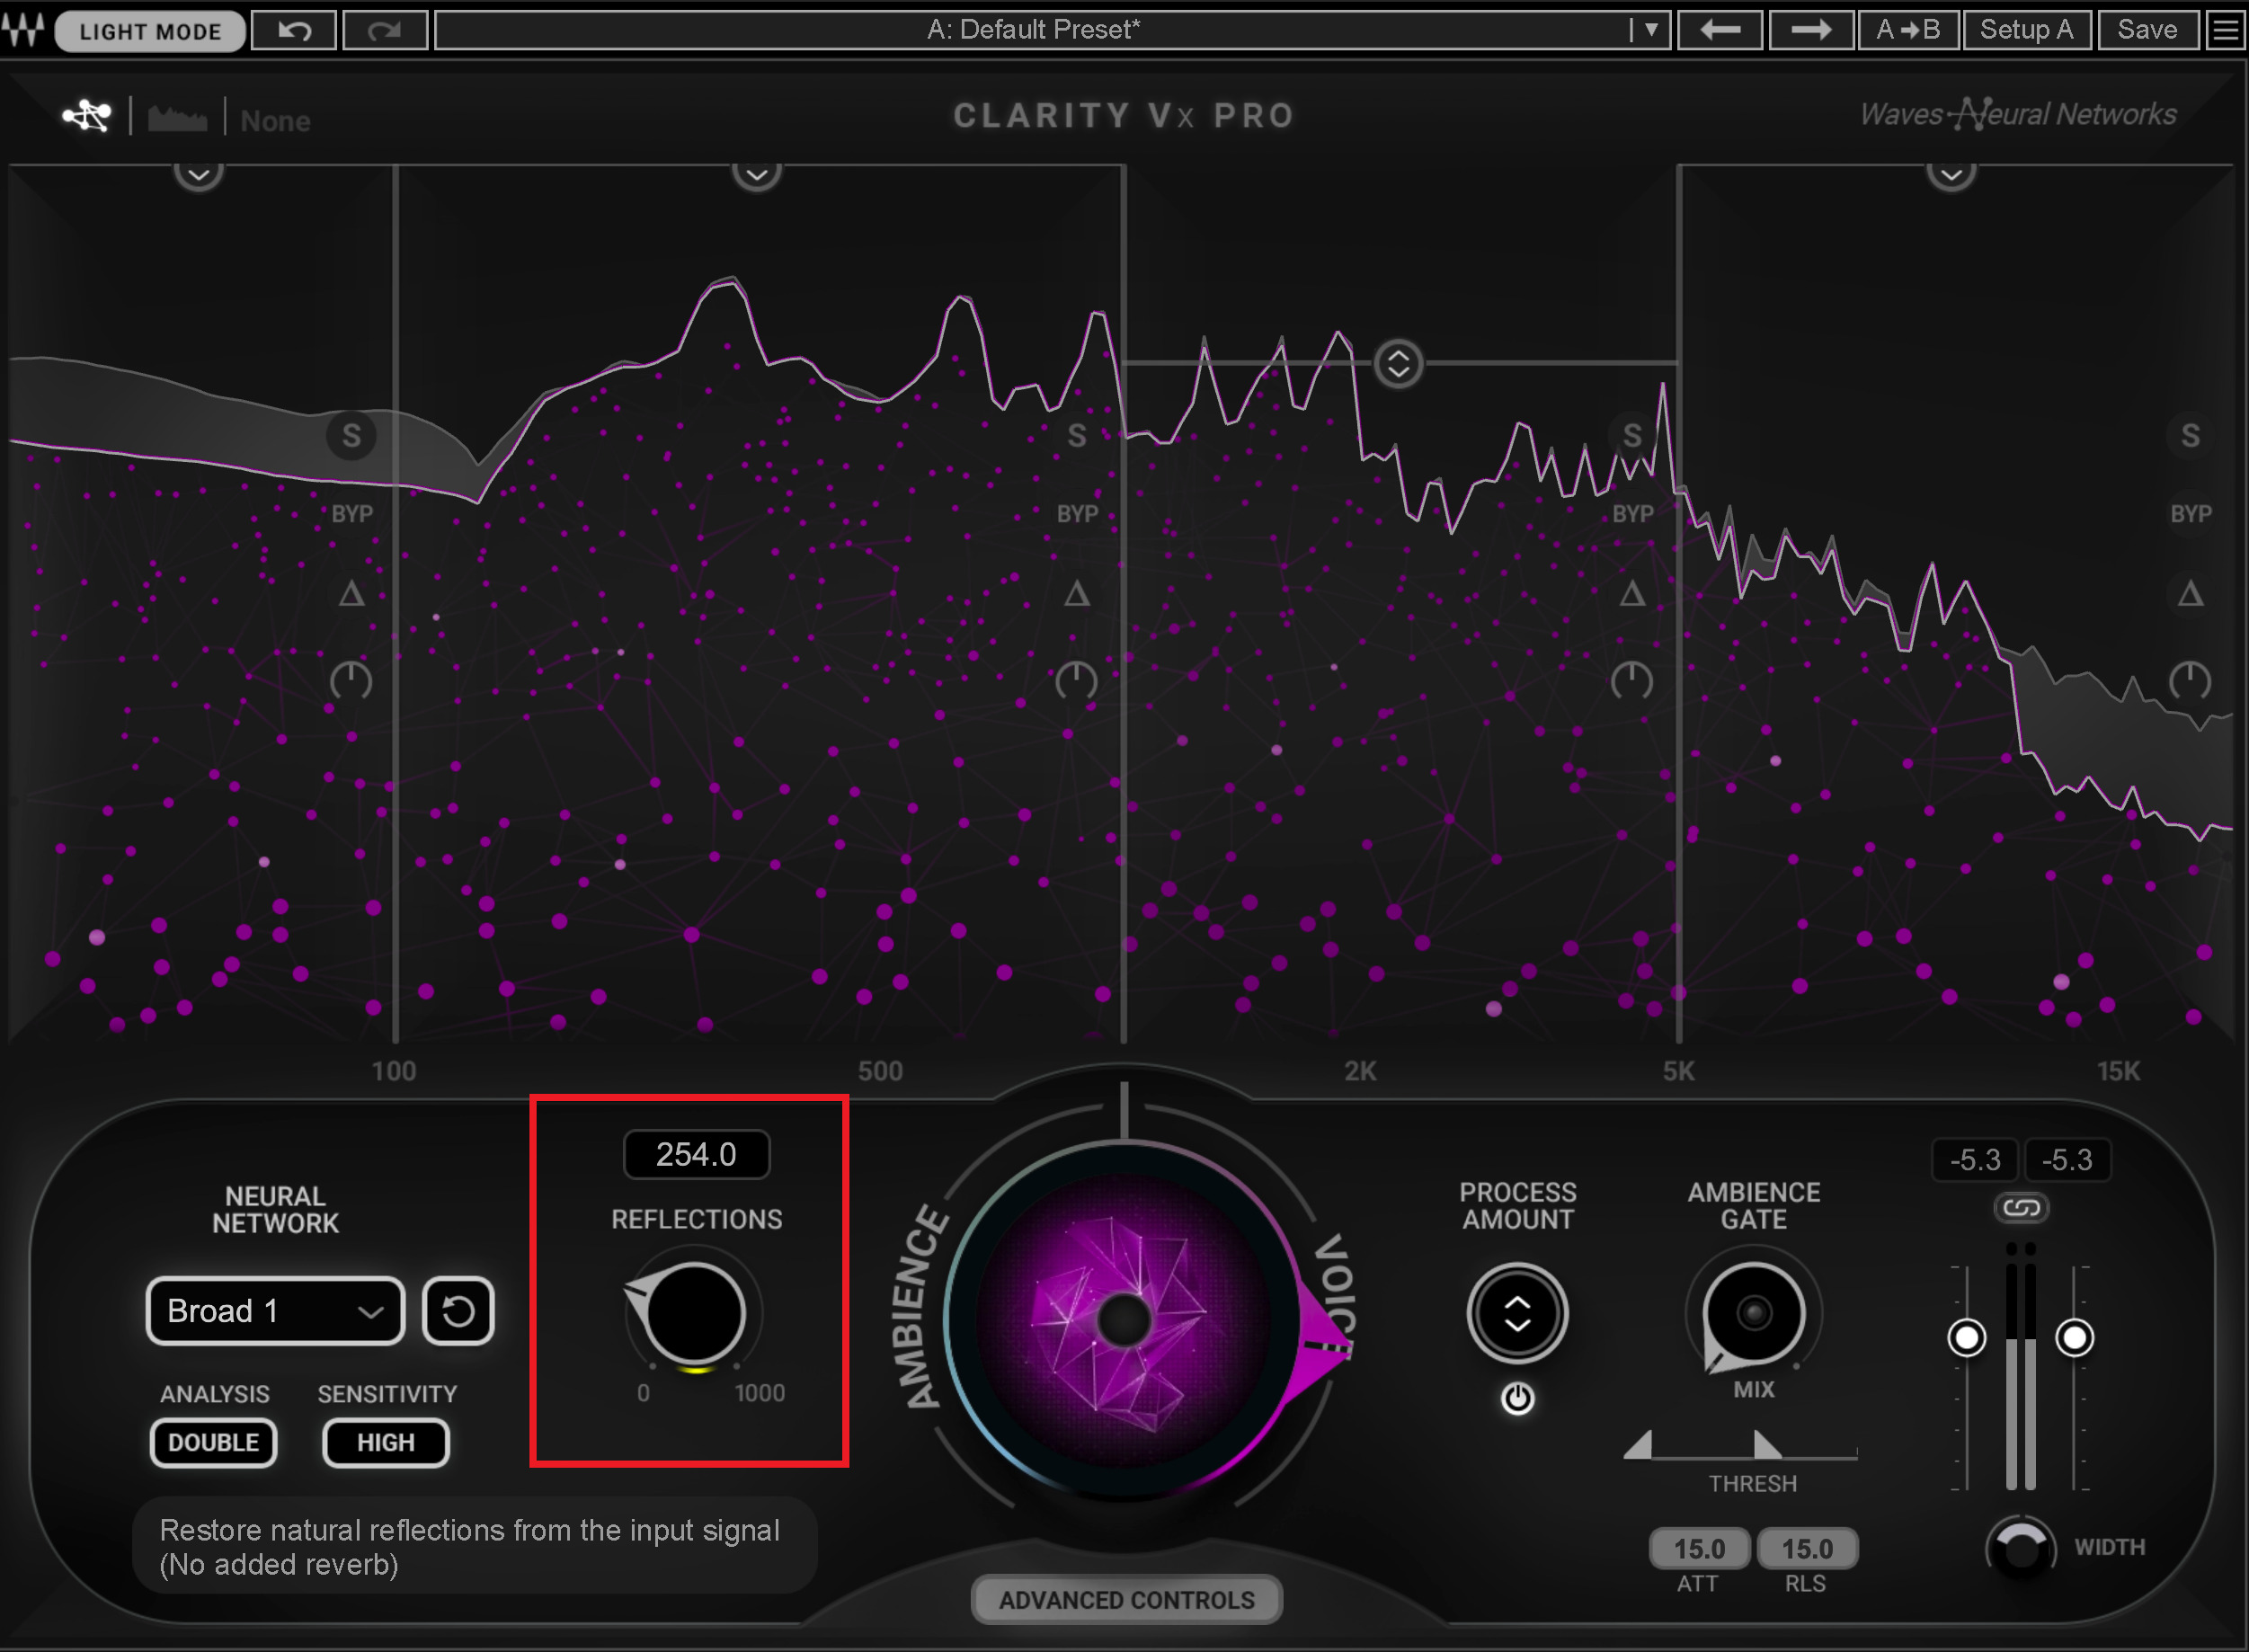
Task: Open the Broad 1 neural network dropdown
Action: [x=275, y=1311]
